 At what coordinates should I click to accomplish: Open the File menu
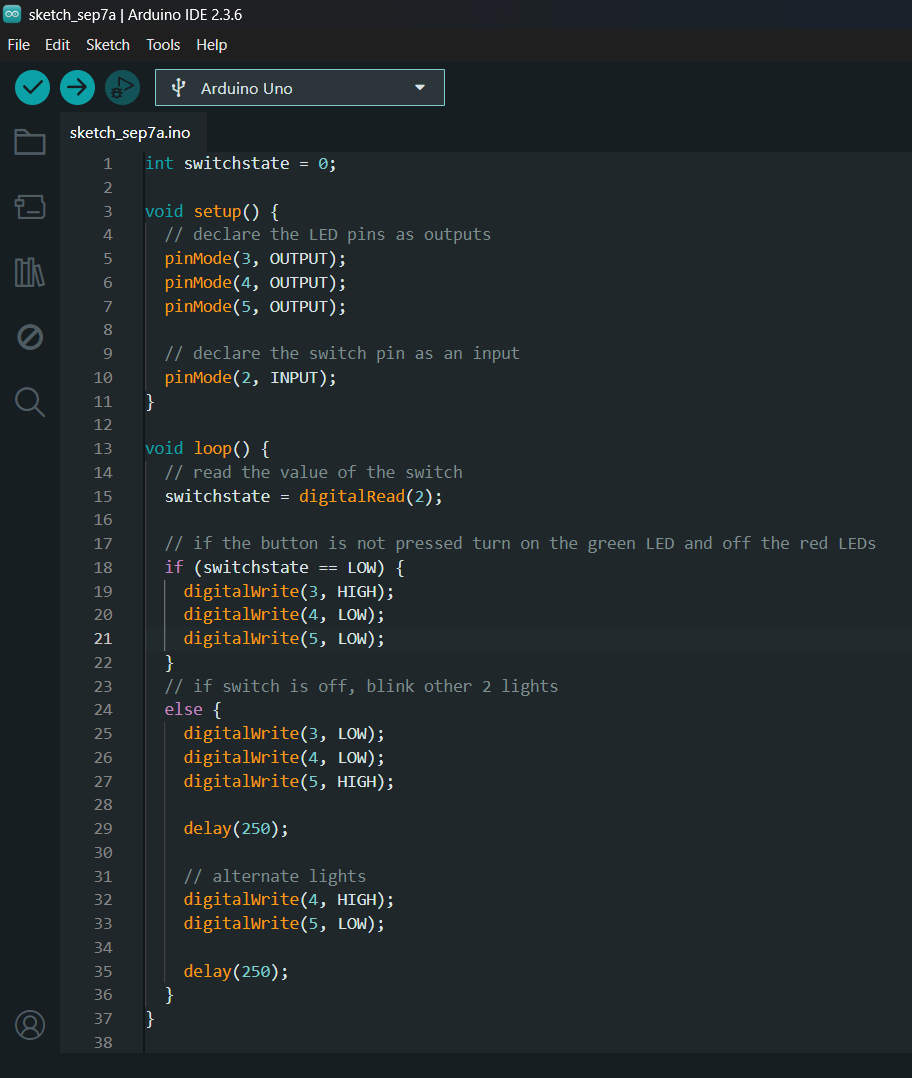pyautogui.click(x=19, y=45)
